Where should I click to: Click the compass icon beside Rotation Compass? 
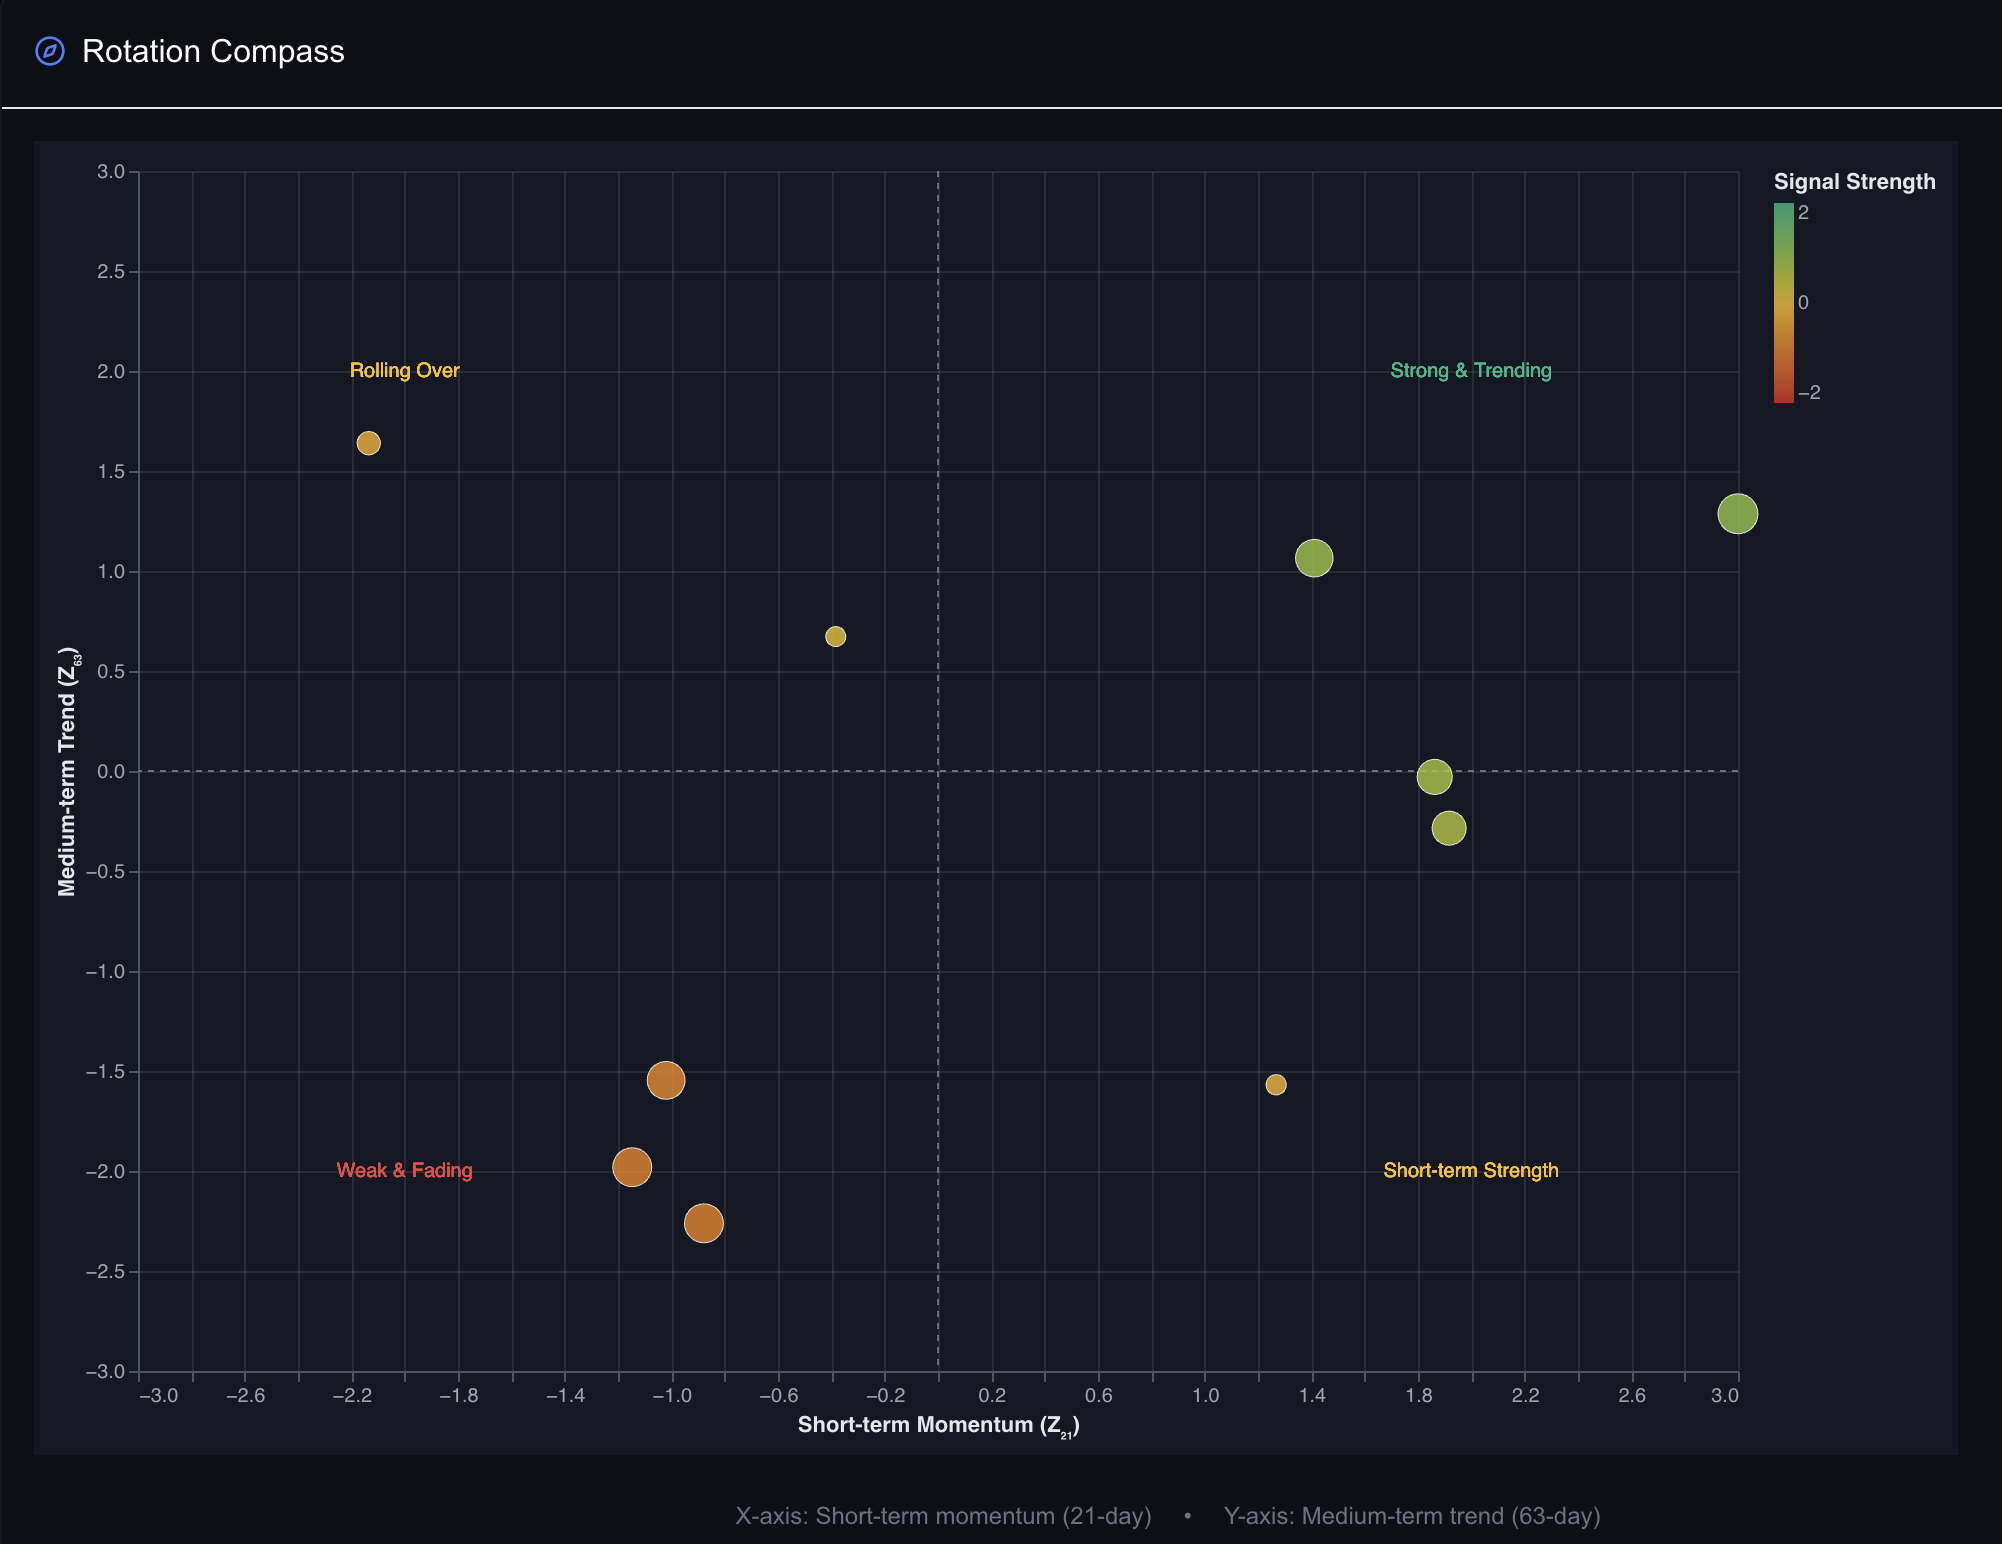pos(50,51)
